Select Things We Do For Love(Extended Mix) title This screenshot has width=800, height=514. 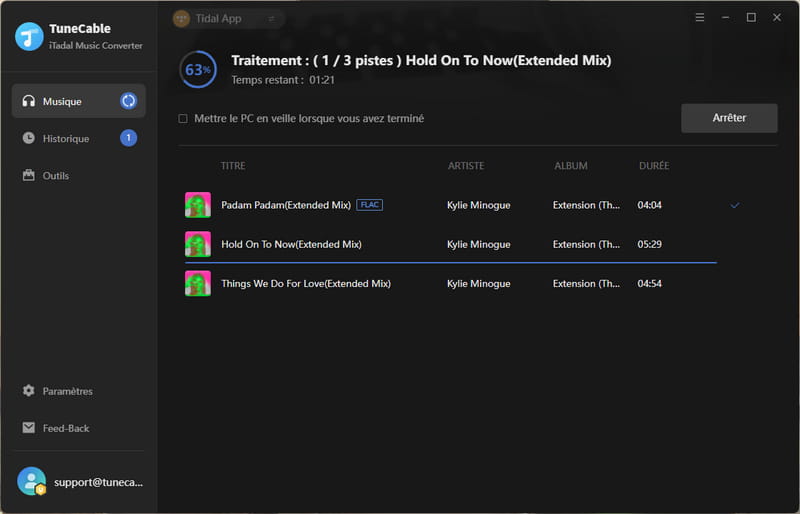(306, 284)
